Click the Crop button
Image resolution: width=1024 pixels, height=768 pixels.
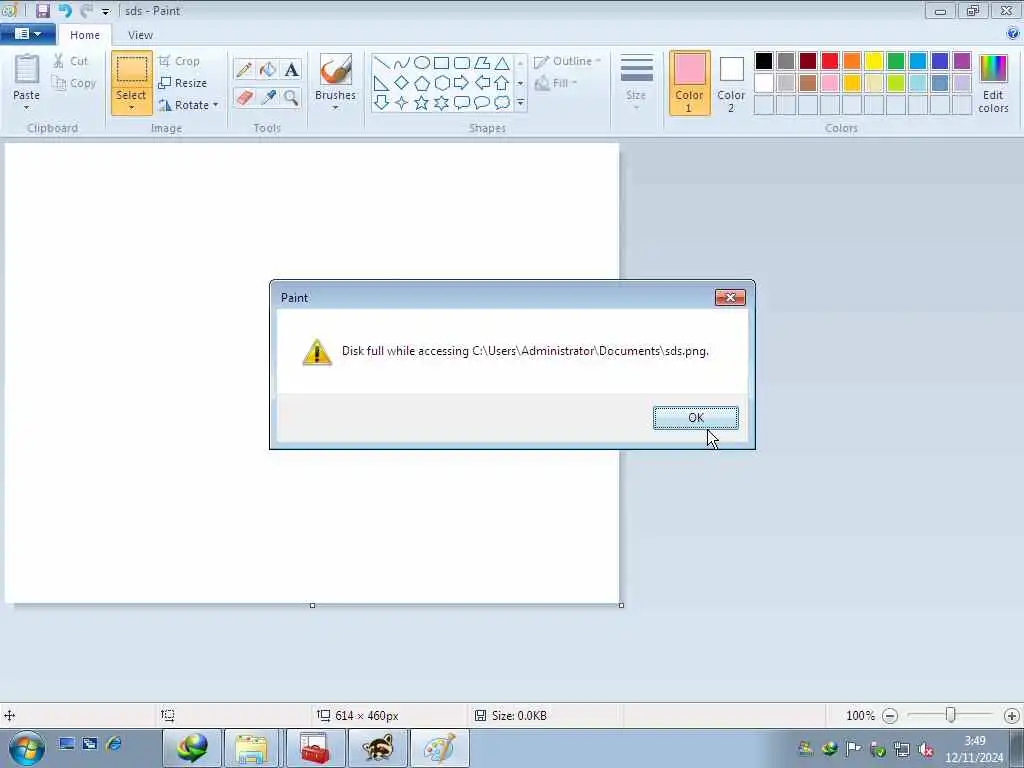click(x=179, y=61)
